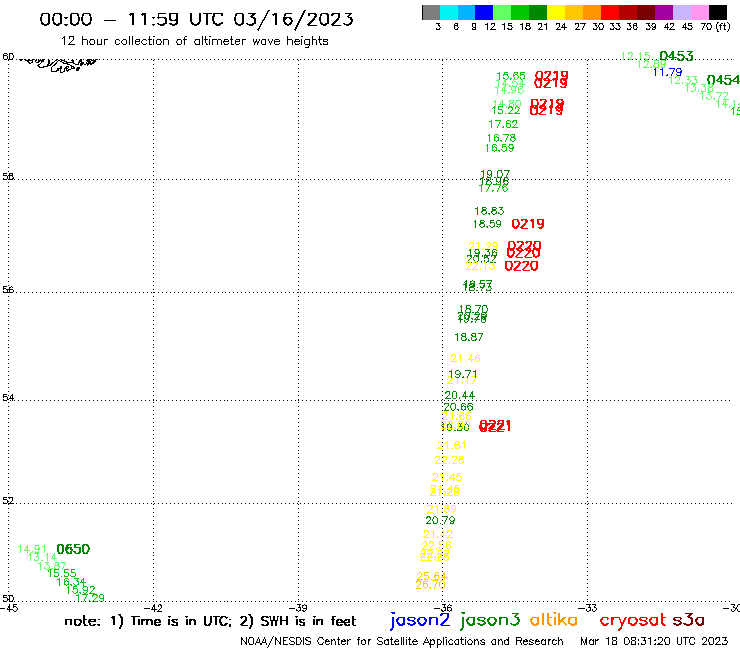Click the '0219' stamp beside 18.59
The image size is (740, 650).
pos(528,224)
